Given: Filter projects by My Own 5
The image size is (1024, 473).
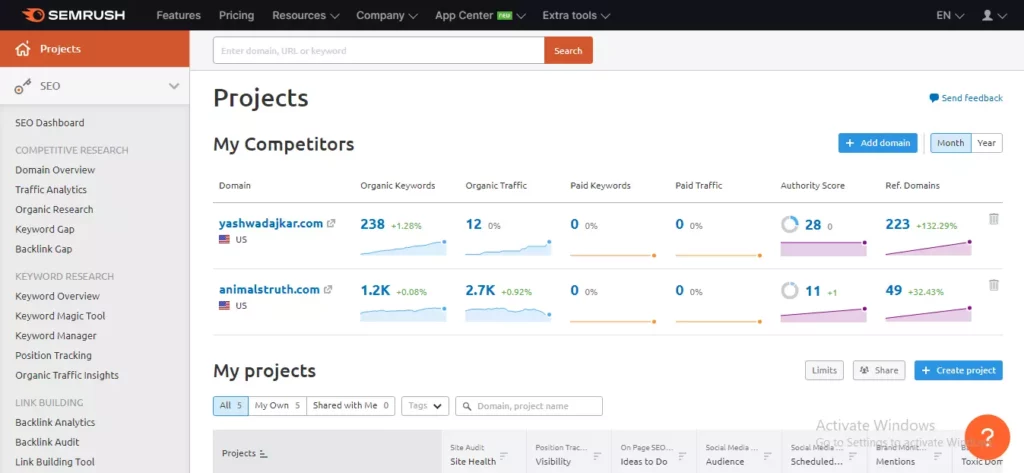Looking at the screenshot, I should (277, 406).
